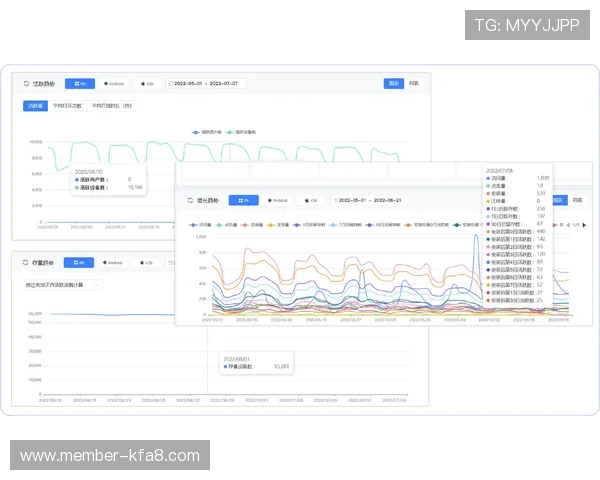The height and width of the screenshot is (480, 600).
Task: Select iOS platform in the 活跃趋势 panel
Action: coord(146,84)
